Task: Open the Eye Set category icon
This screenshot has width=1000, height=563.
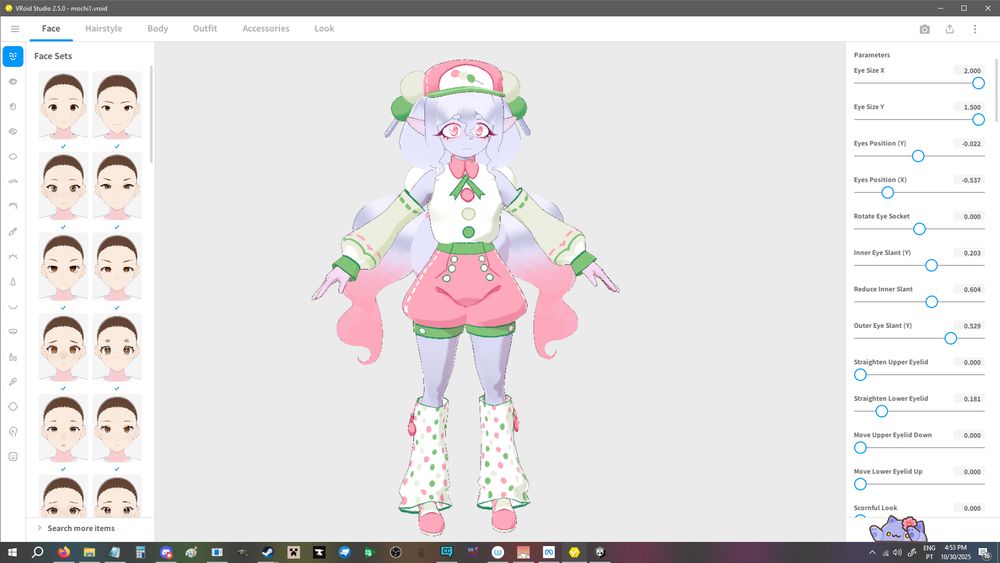Action: 13,82
